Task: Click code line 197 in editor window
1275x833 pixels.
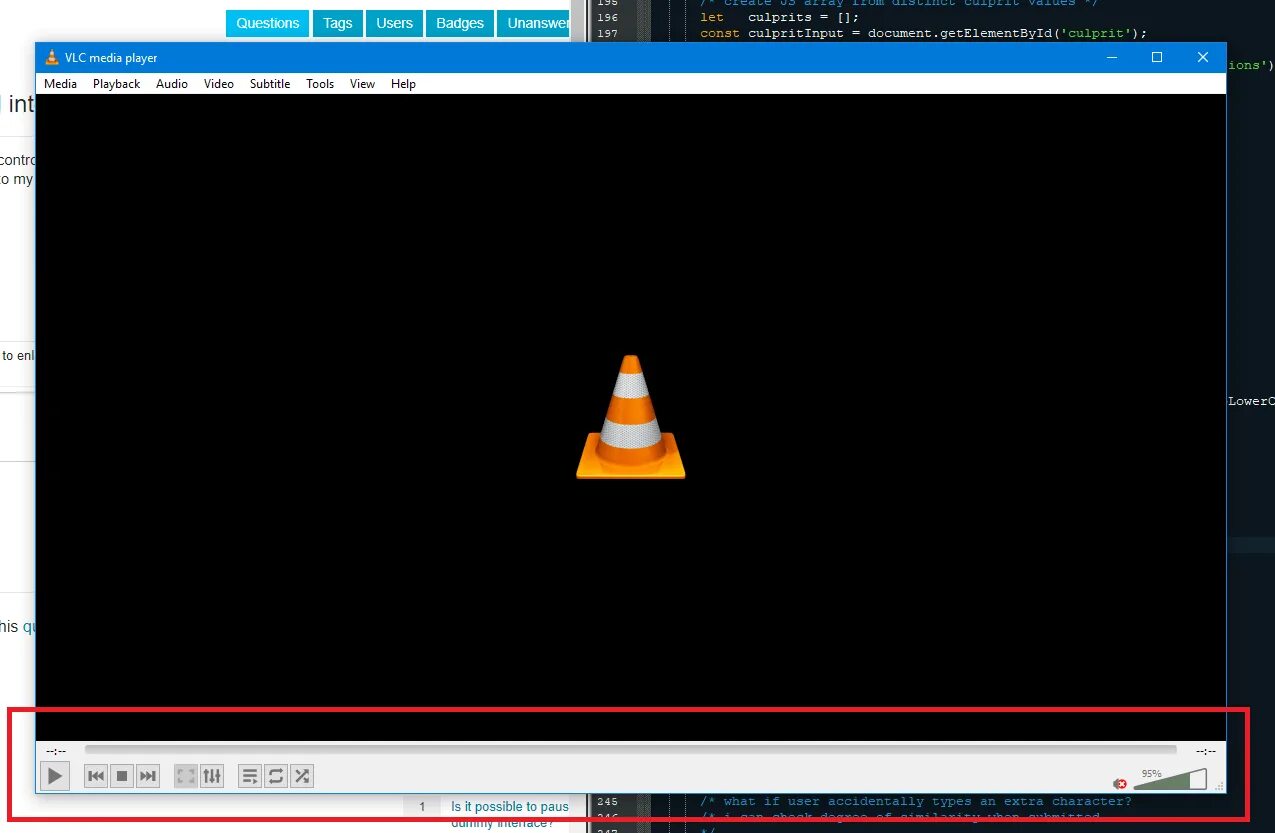Action: [923, 33]
